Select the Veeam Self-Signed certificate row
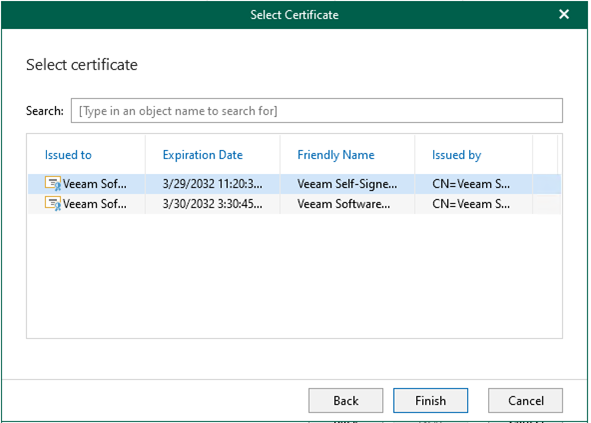 tap(294, 184)
